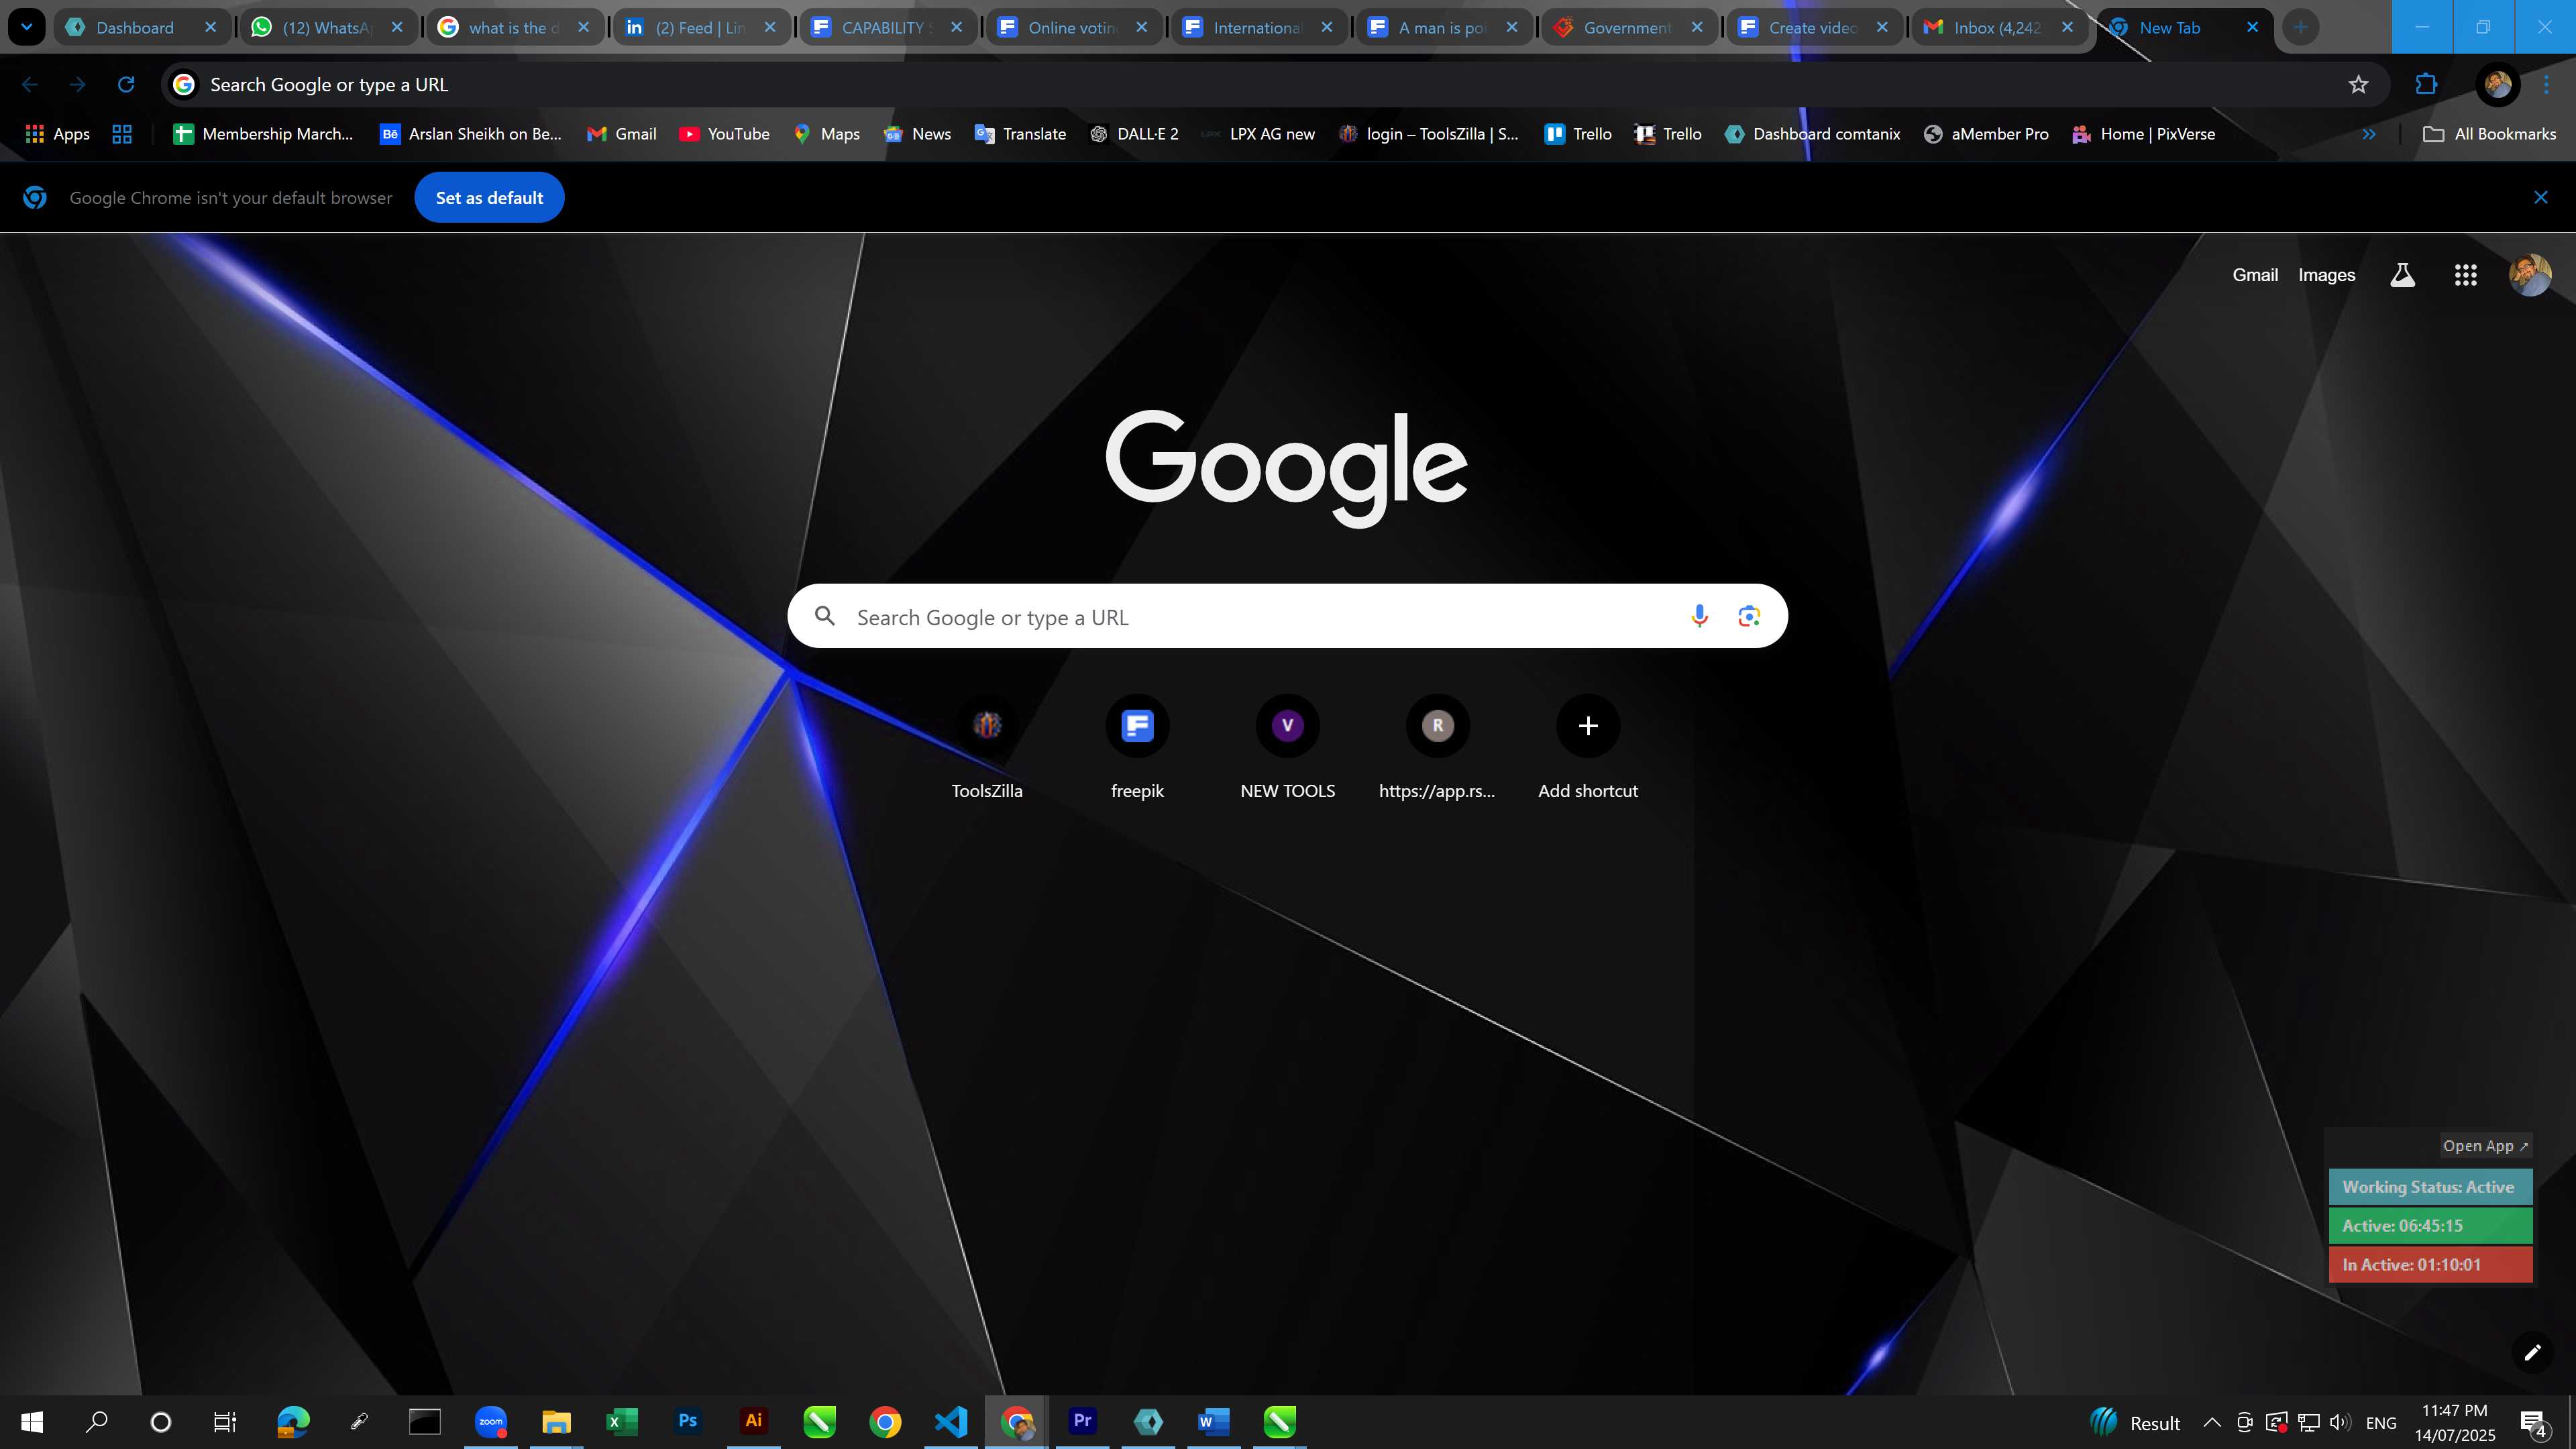The width and height of the screenshot is (2576, 1449).
Task: Open taskbar search magnifier
Action: (96, 1422)
